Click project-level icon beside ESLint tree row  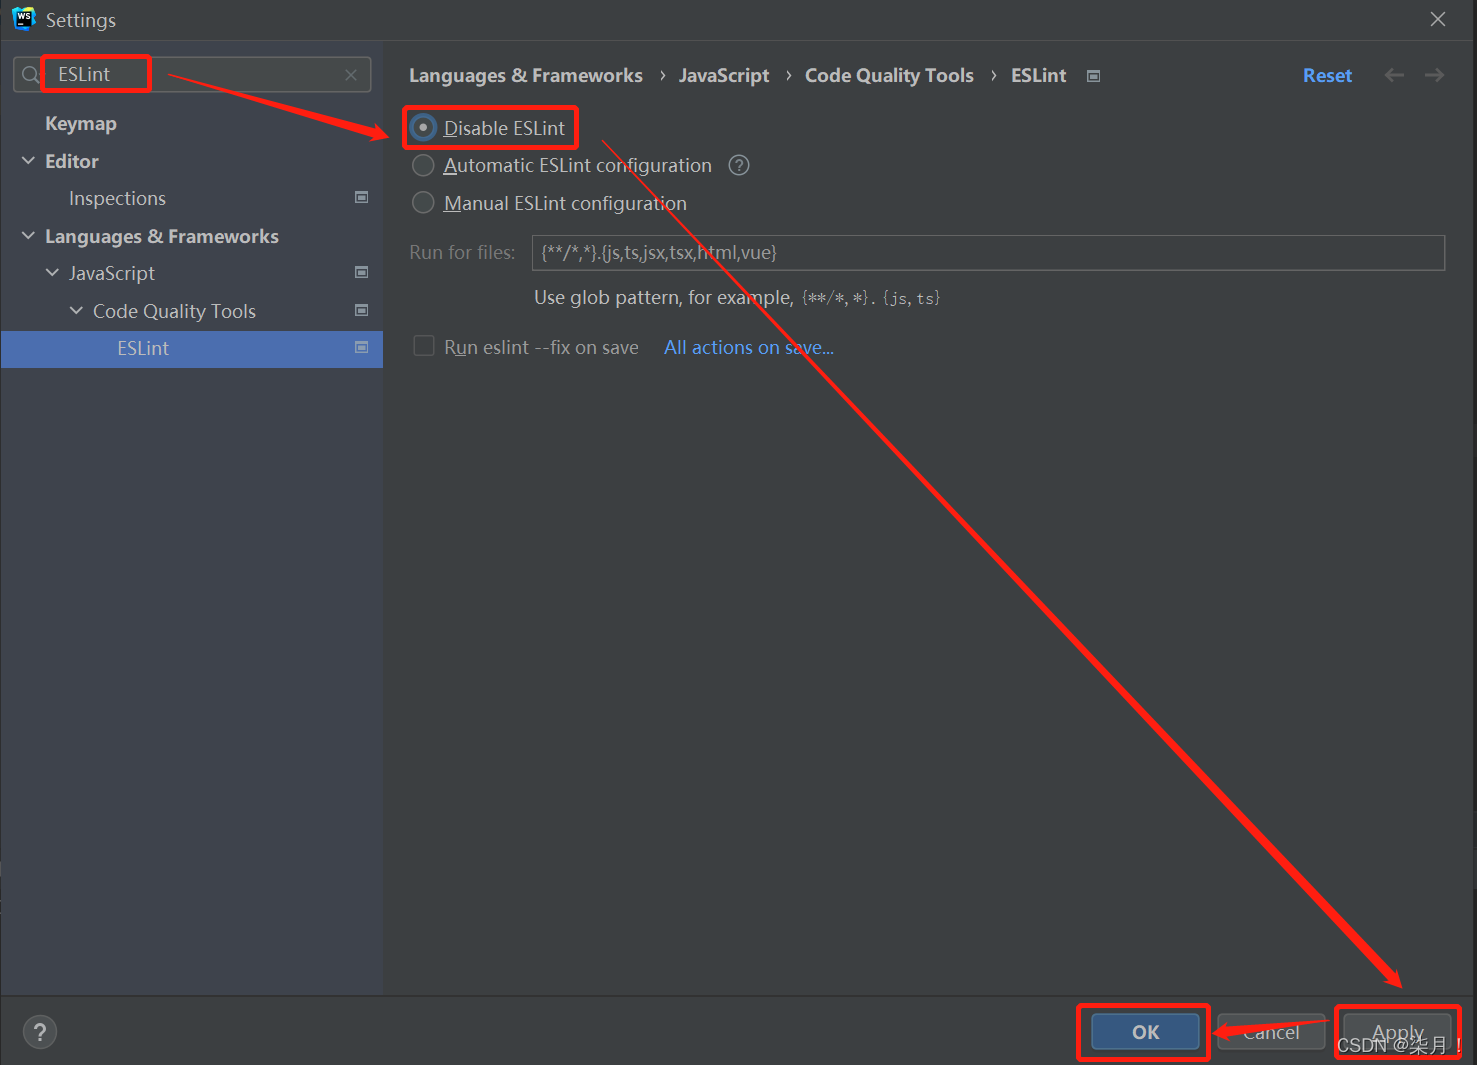[362, 347]
